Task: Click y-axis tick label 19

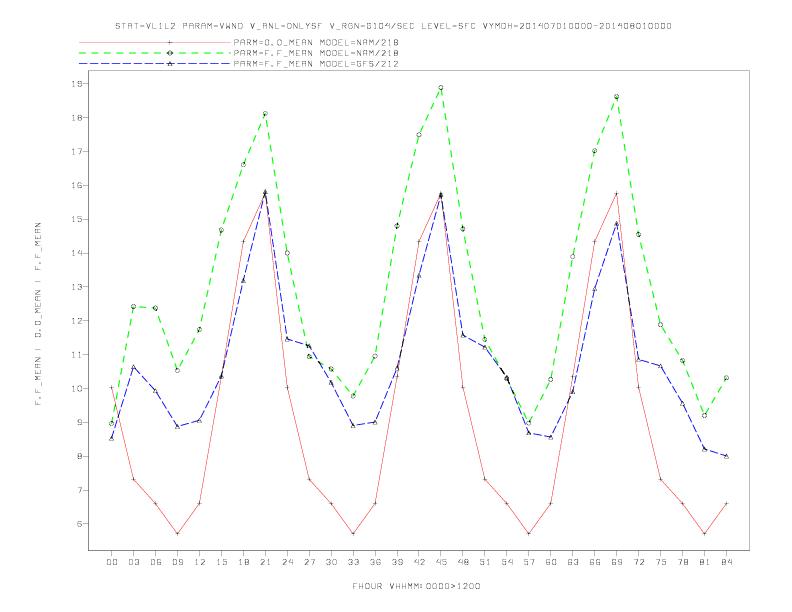Action: pos(76,84)
